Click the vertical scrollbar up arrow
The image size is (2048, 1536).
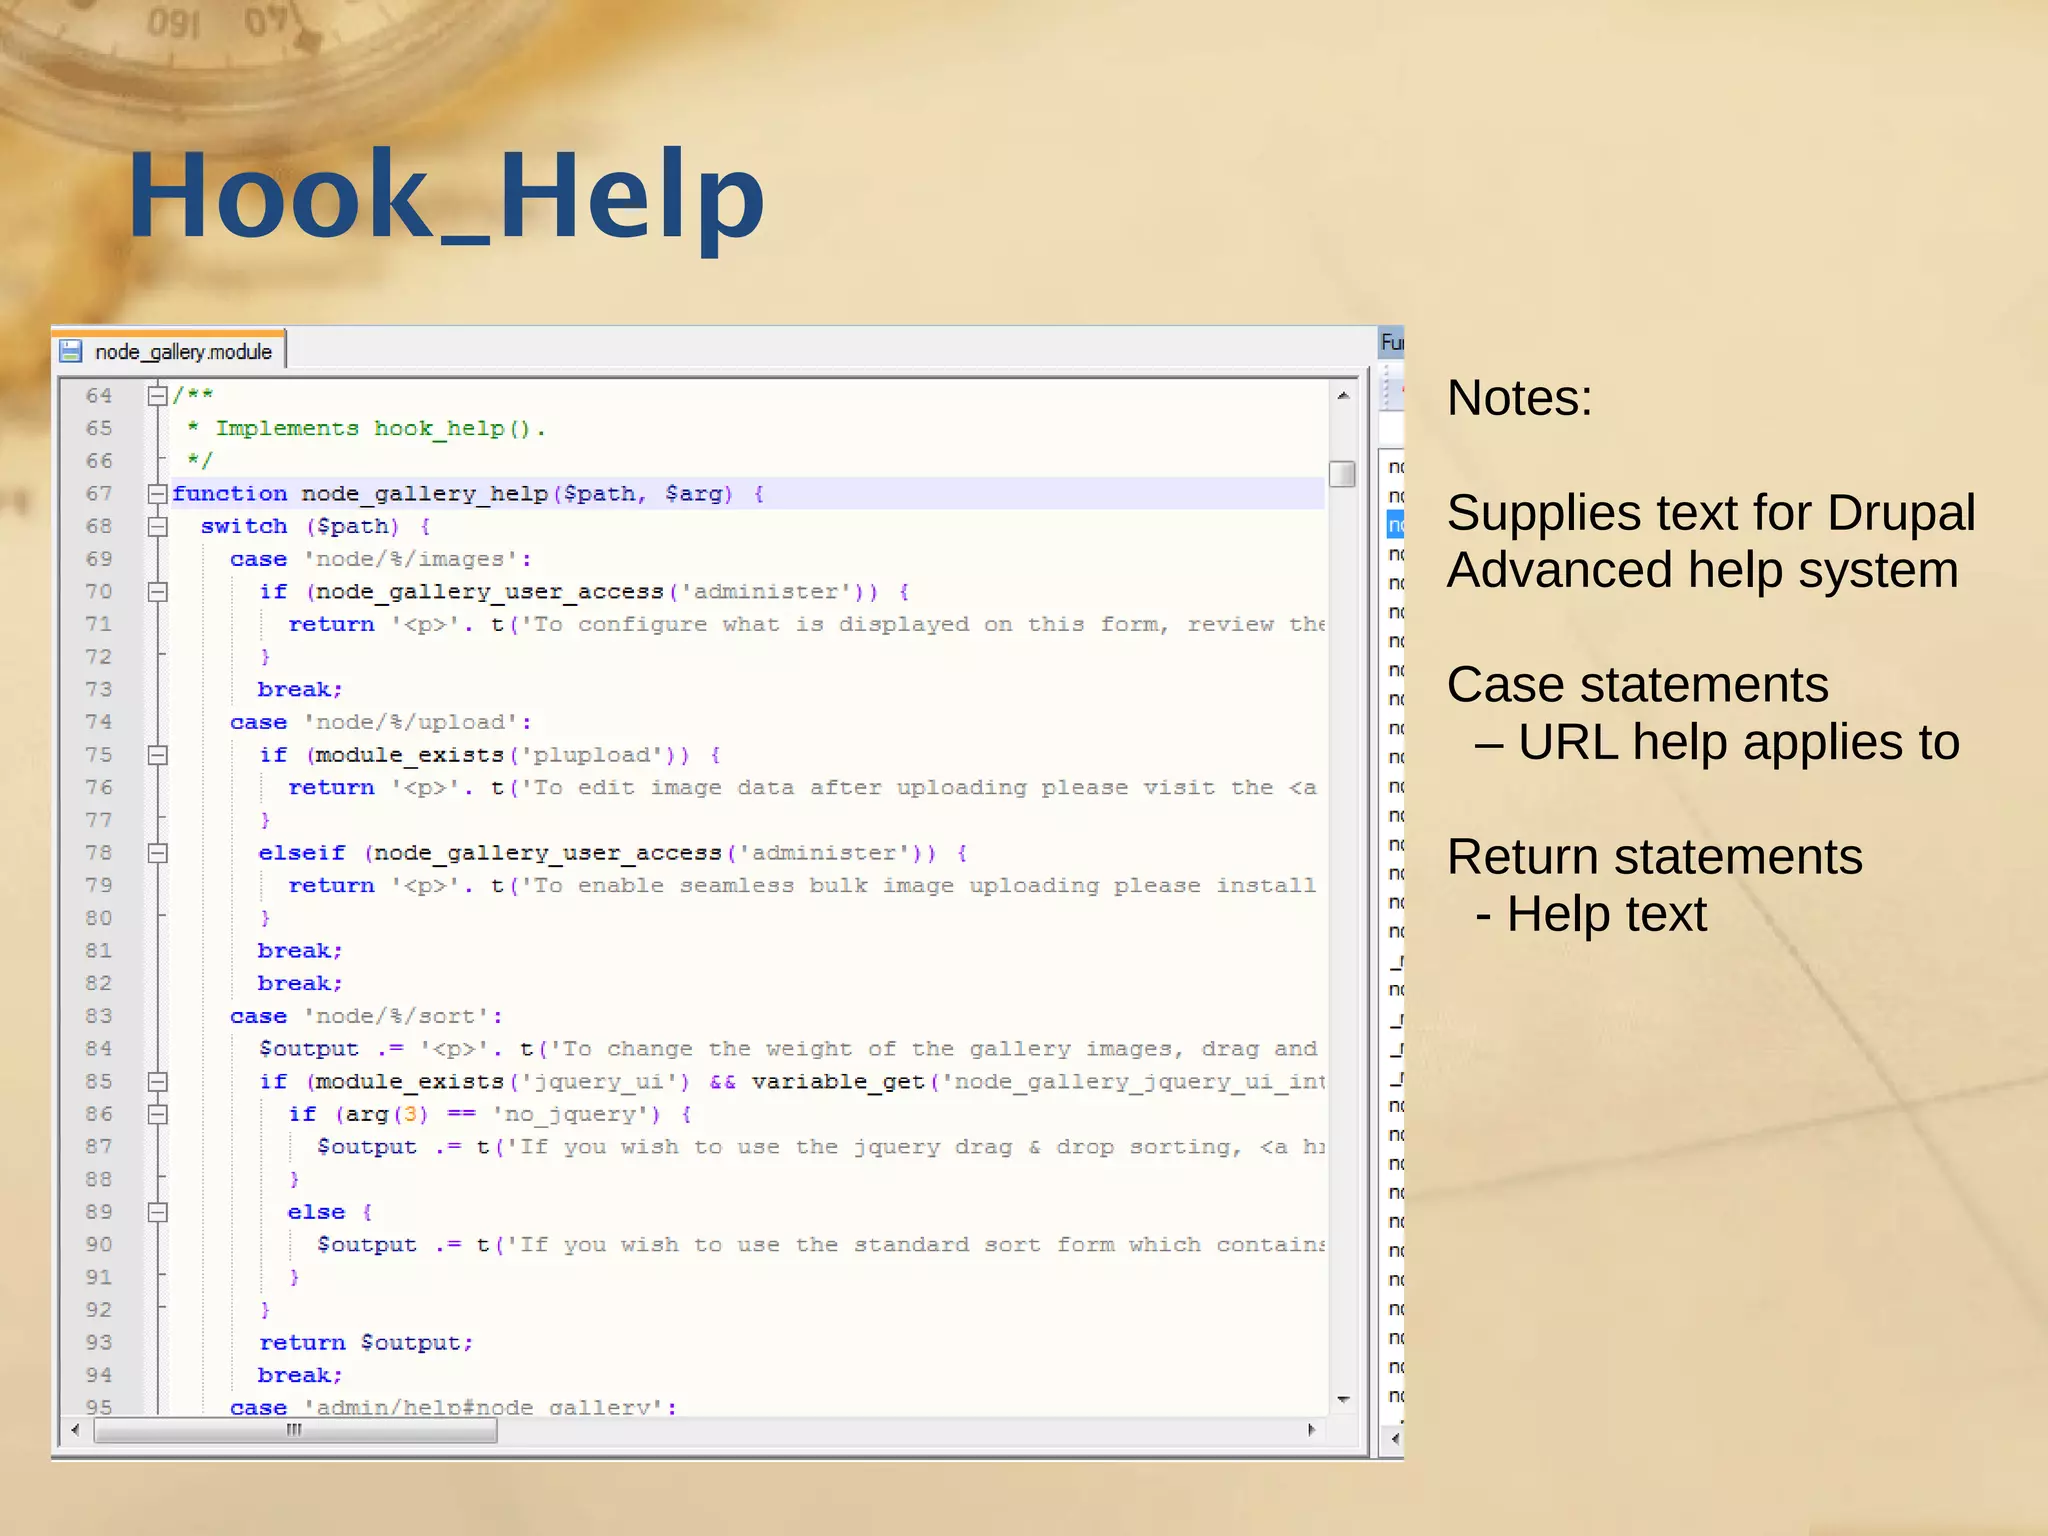[1343, 396]
